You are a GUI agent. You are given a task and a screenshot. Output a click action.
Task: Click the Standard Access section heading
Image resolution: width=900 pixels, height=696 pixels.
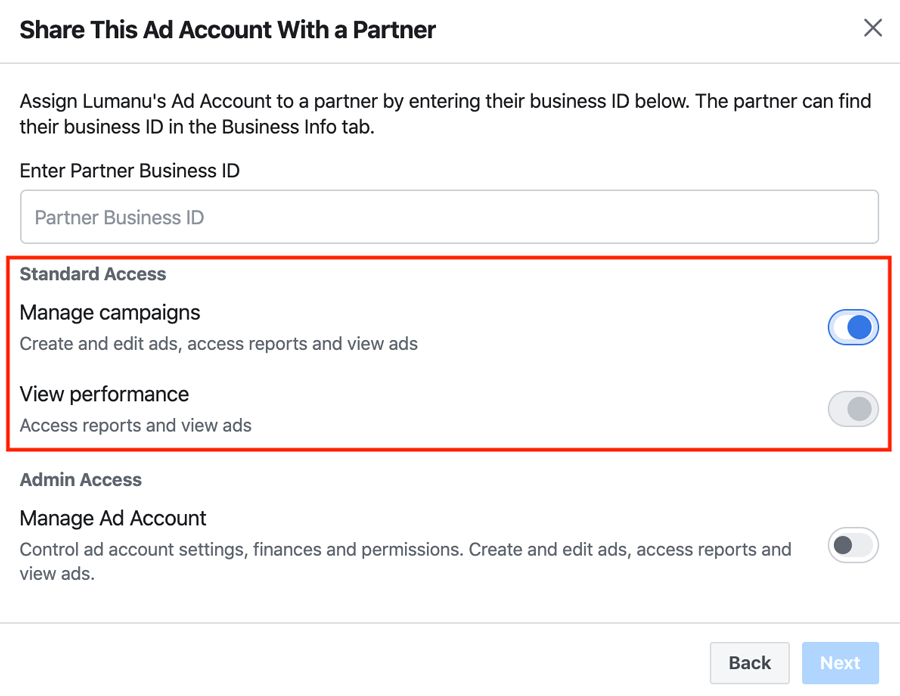click(93, 274)
